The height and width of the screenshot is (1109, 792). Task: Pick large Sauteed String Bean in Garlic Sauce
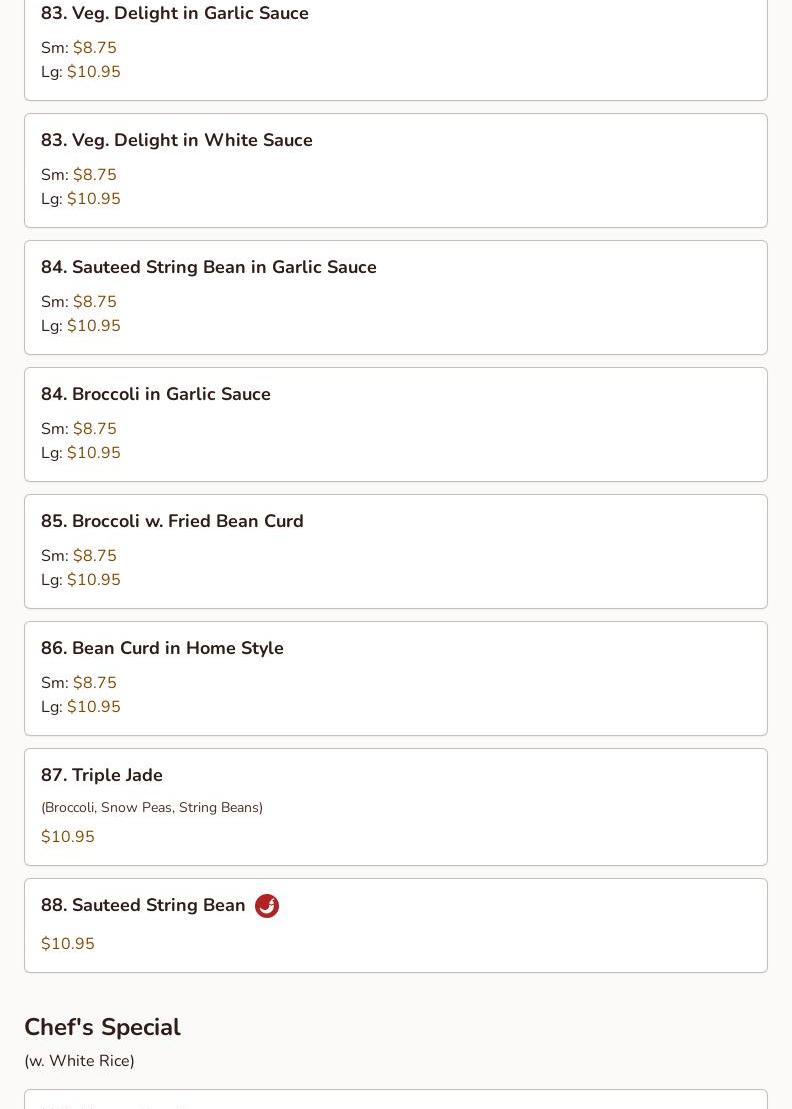point(94,326)
